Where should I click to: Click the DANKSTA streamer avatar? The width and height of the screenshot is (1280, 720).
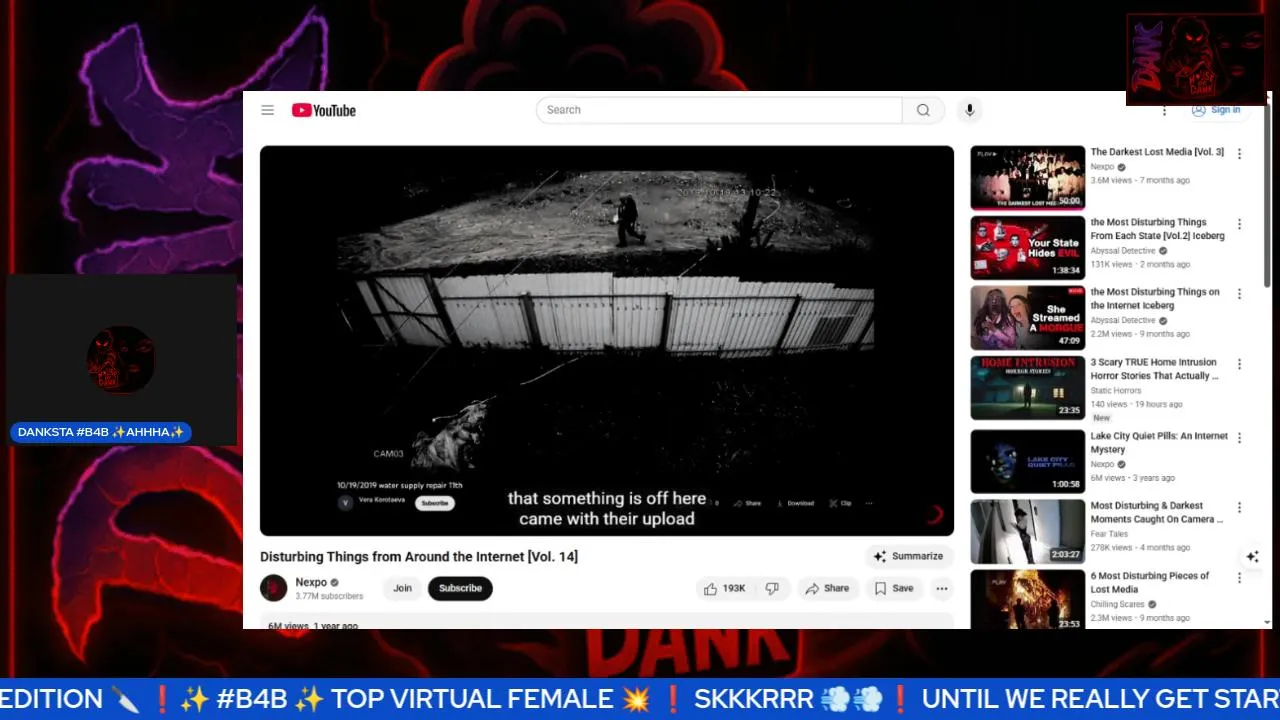(x=121, y=360)
